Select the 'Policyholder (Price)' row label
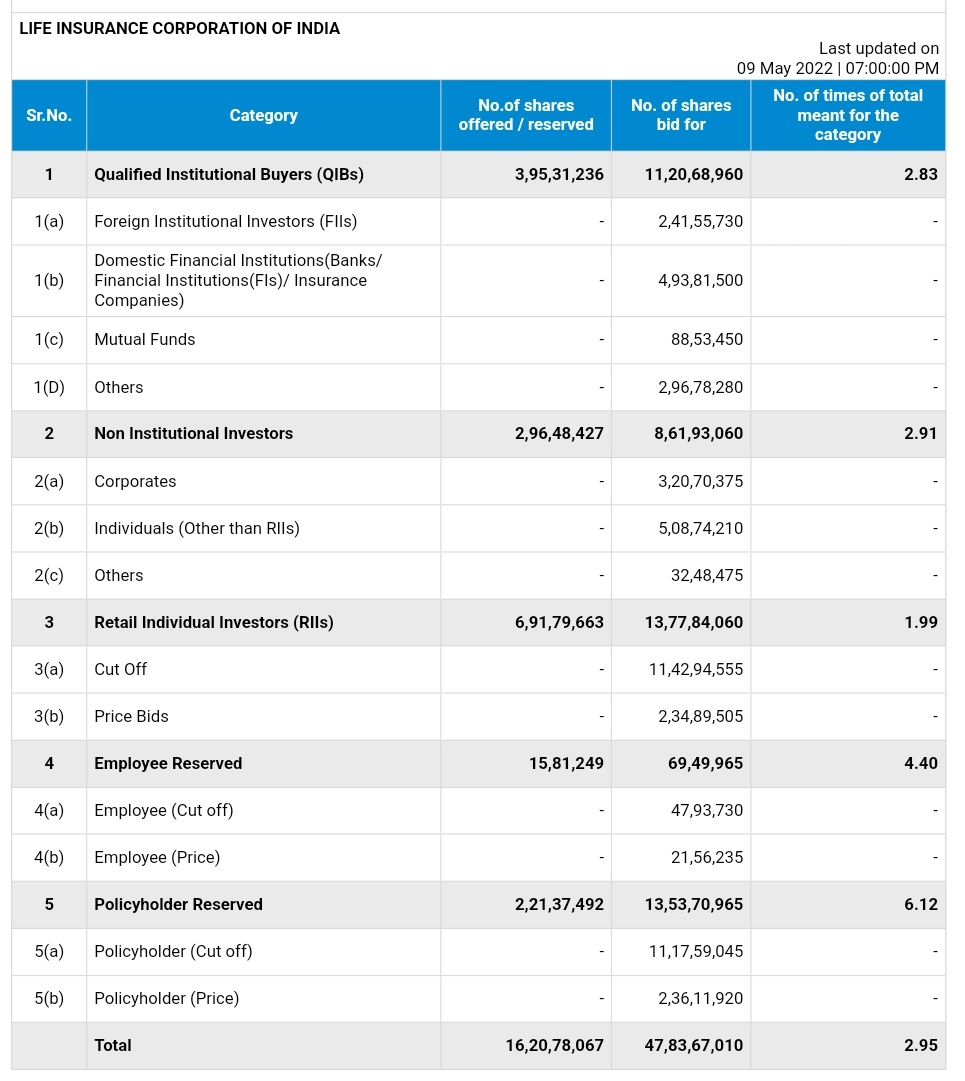This screenshot has width=965, height=1081. (167, 998)
